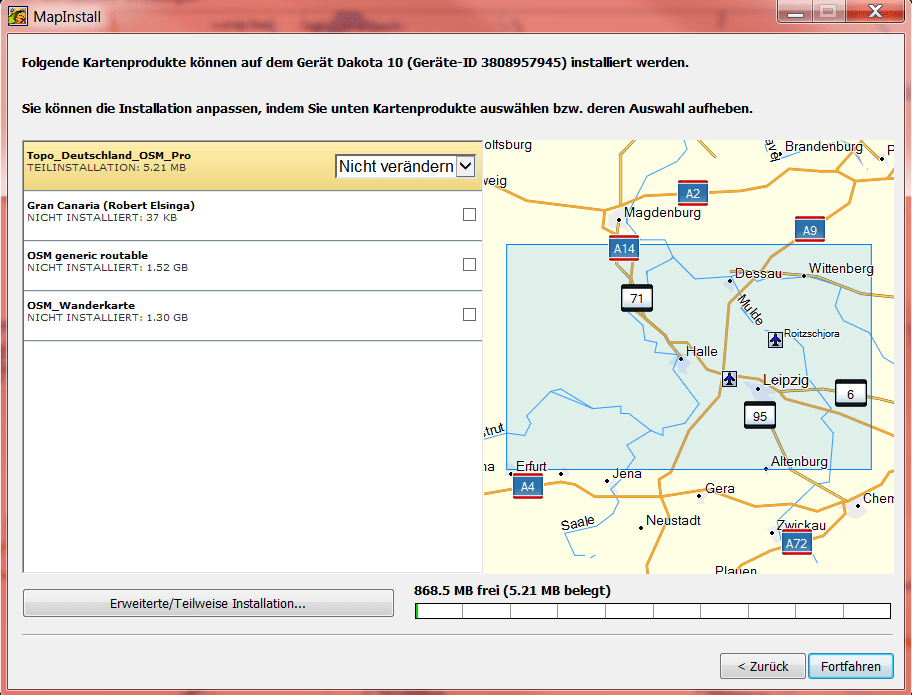Click the A9 autobahn shield on the map
This screenshot has height=695, width=912.
[810, 229]
